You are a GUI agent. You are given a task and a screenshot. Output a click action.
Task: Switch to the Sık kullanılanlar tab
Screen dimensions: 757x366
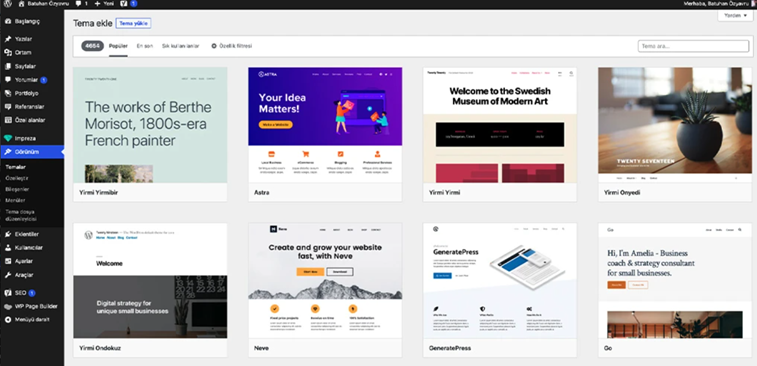tap(181, 46)
